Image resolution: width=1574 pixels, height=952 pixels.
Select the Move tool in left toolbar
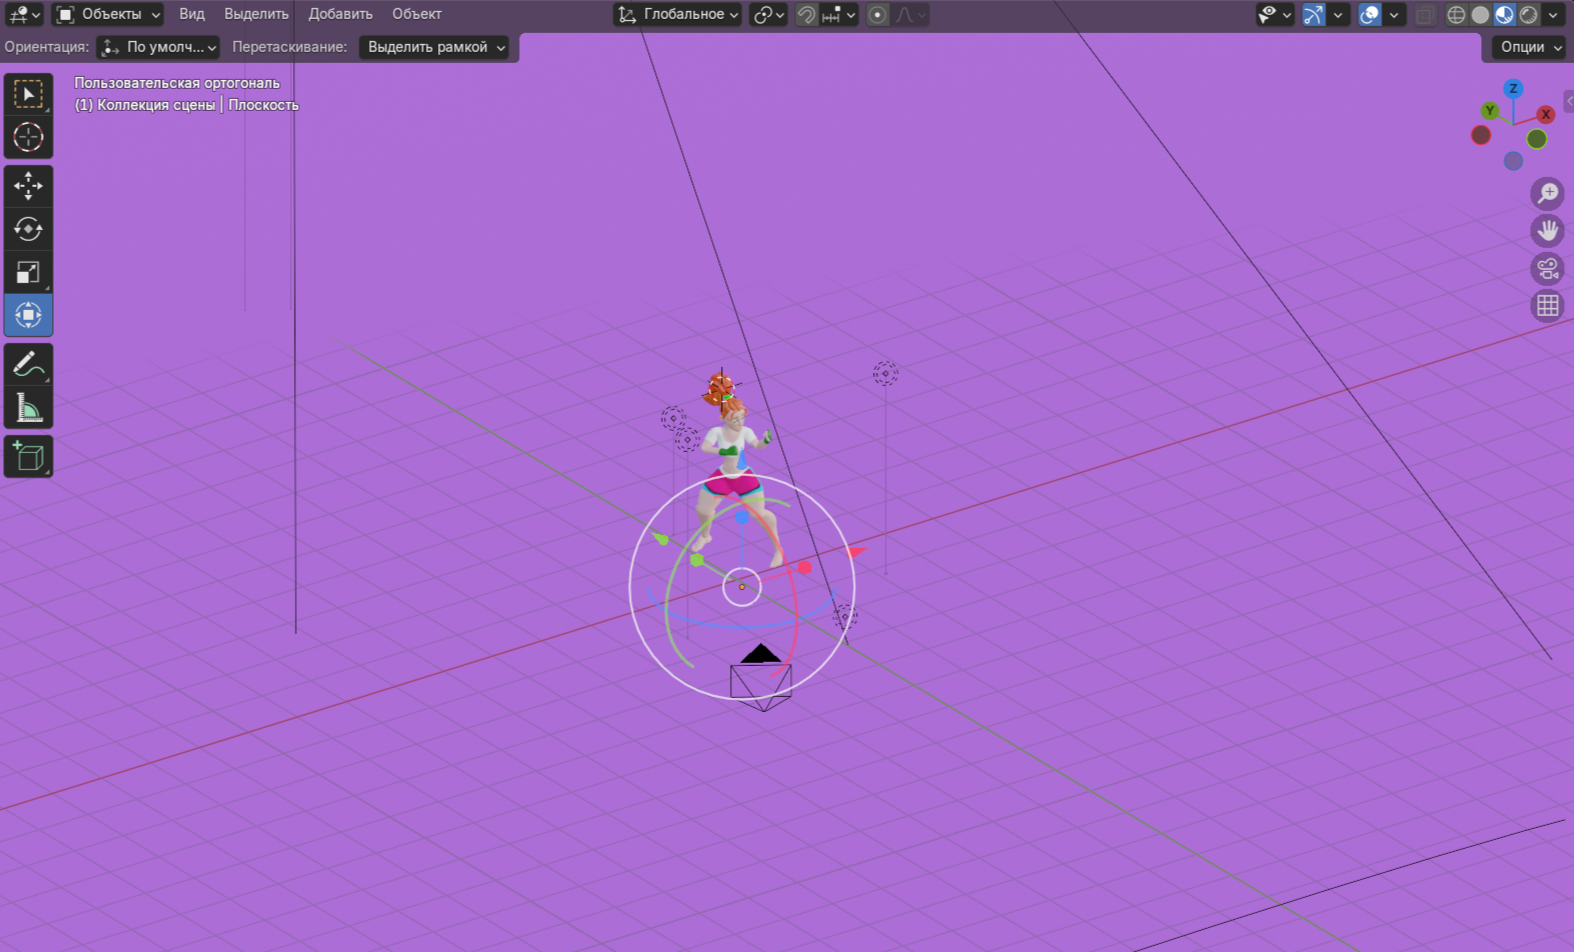click(x=28, y=186)
